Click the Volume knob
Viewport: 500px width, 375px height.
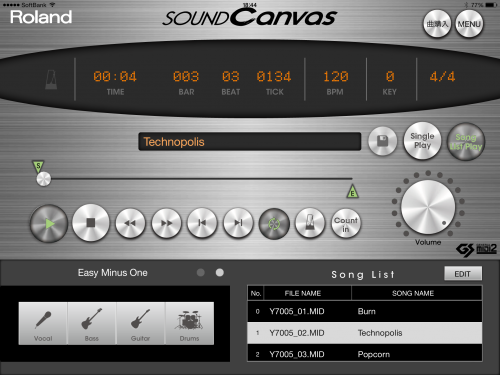coord(428,207)
